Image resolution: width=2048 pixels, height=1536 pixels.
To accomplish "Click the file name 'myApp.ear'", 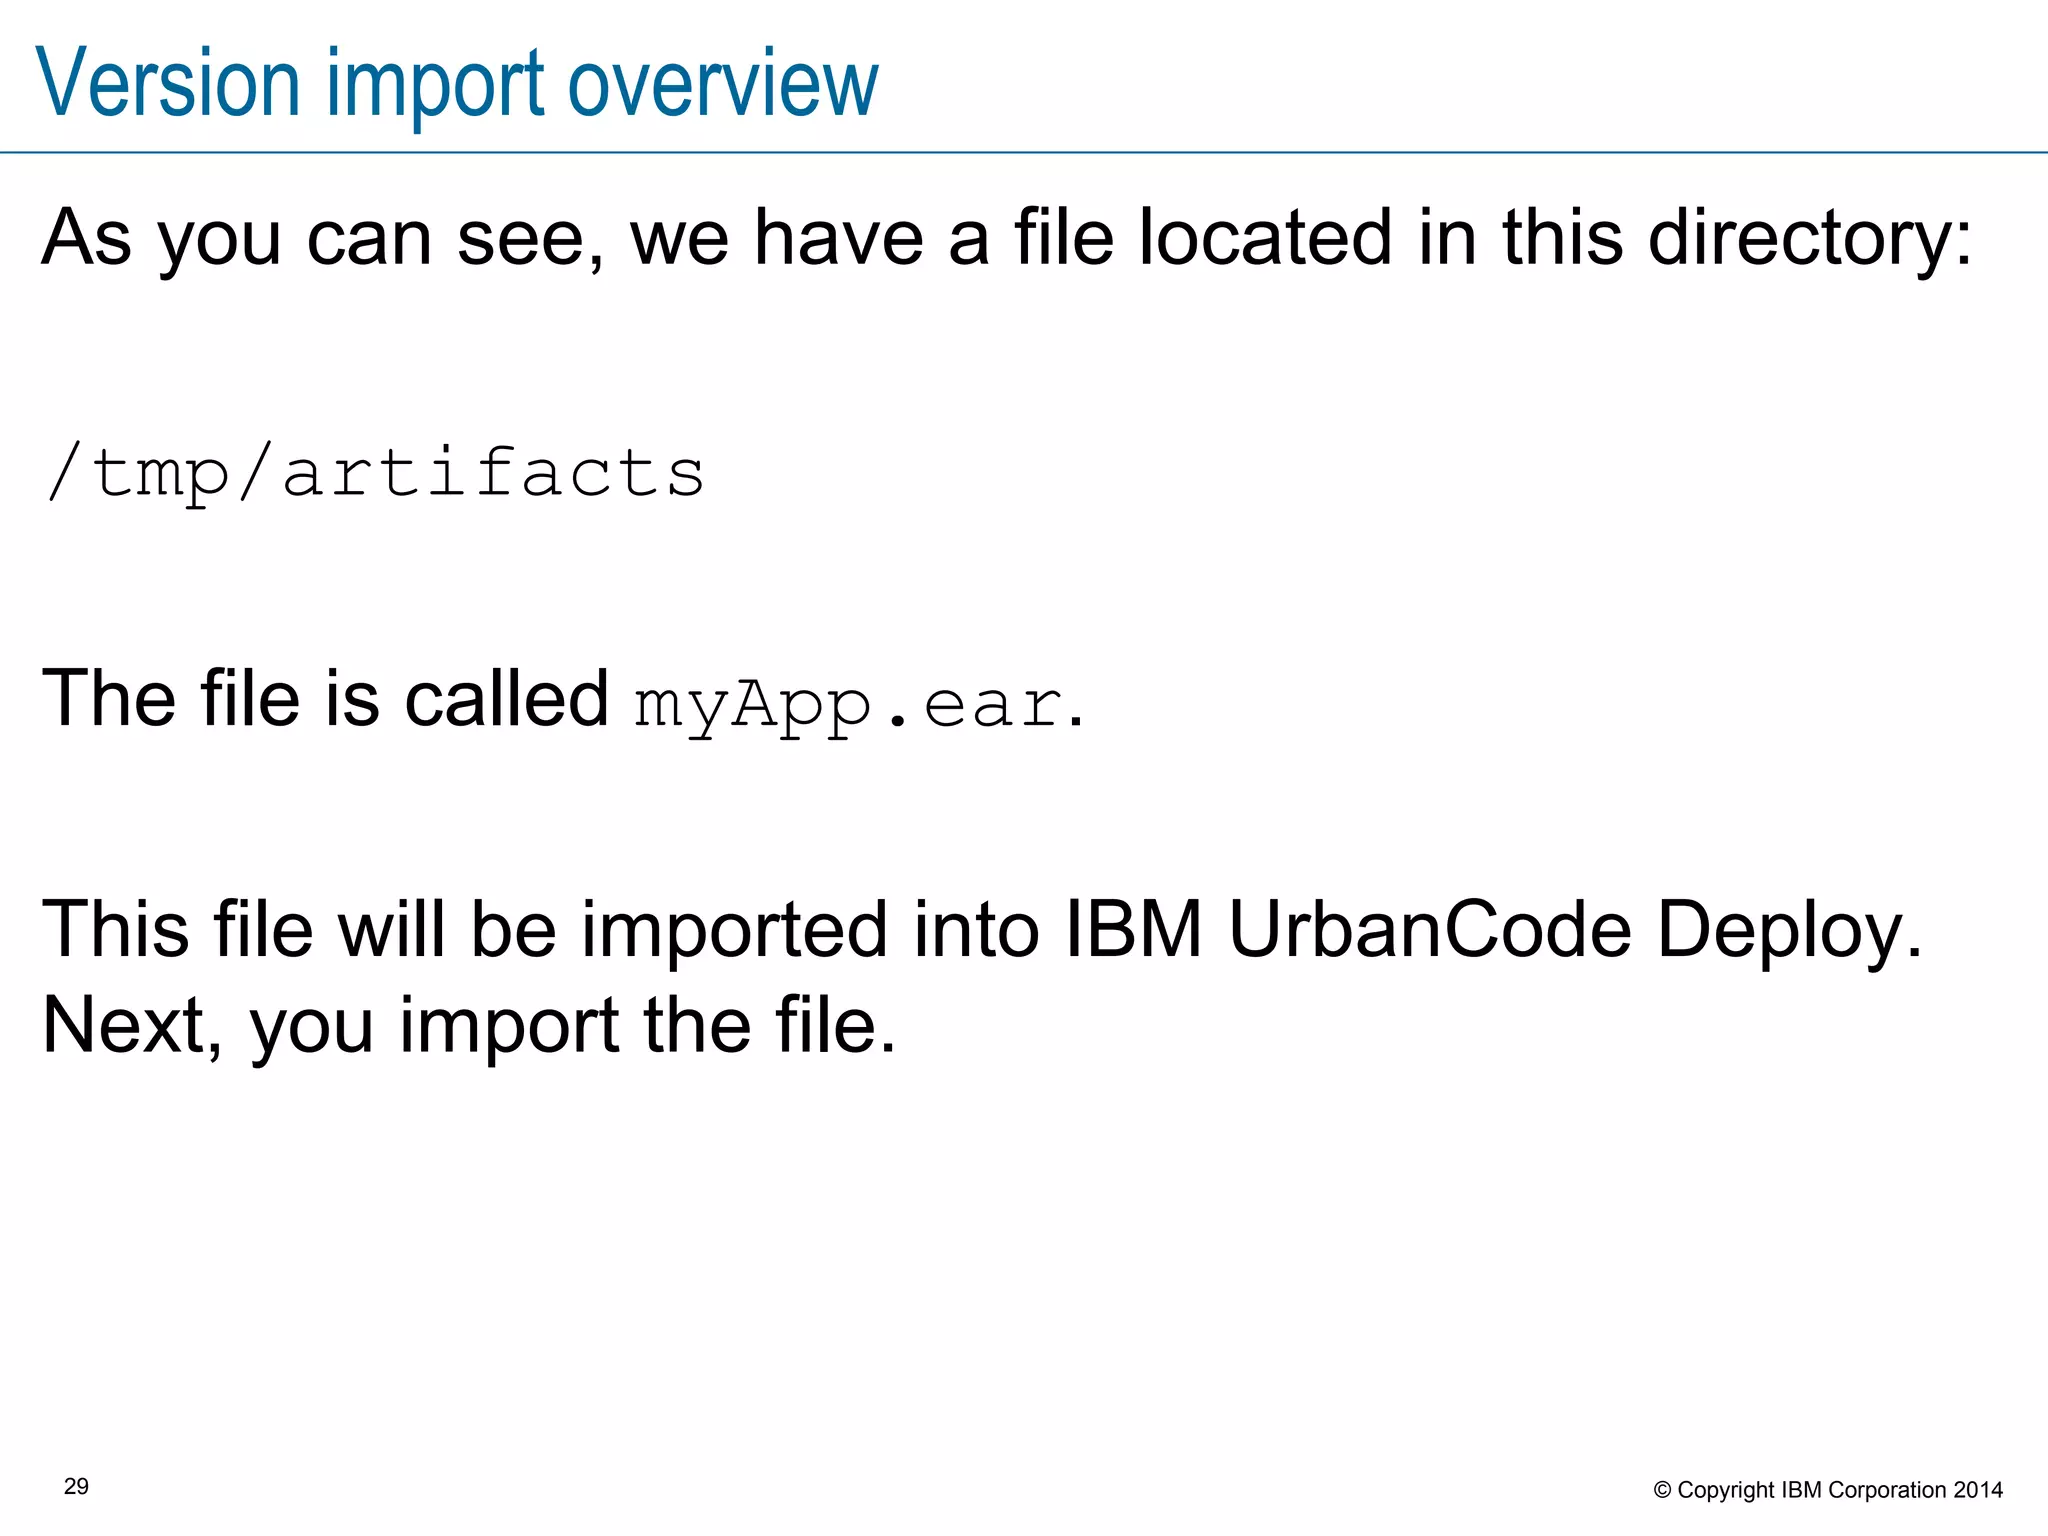I will pyautogui.click(x=848, y=704).
